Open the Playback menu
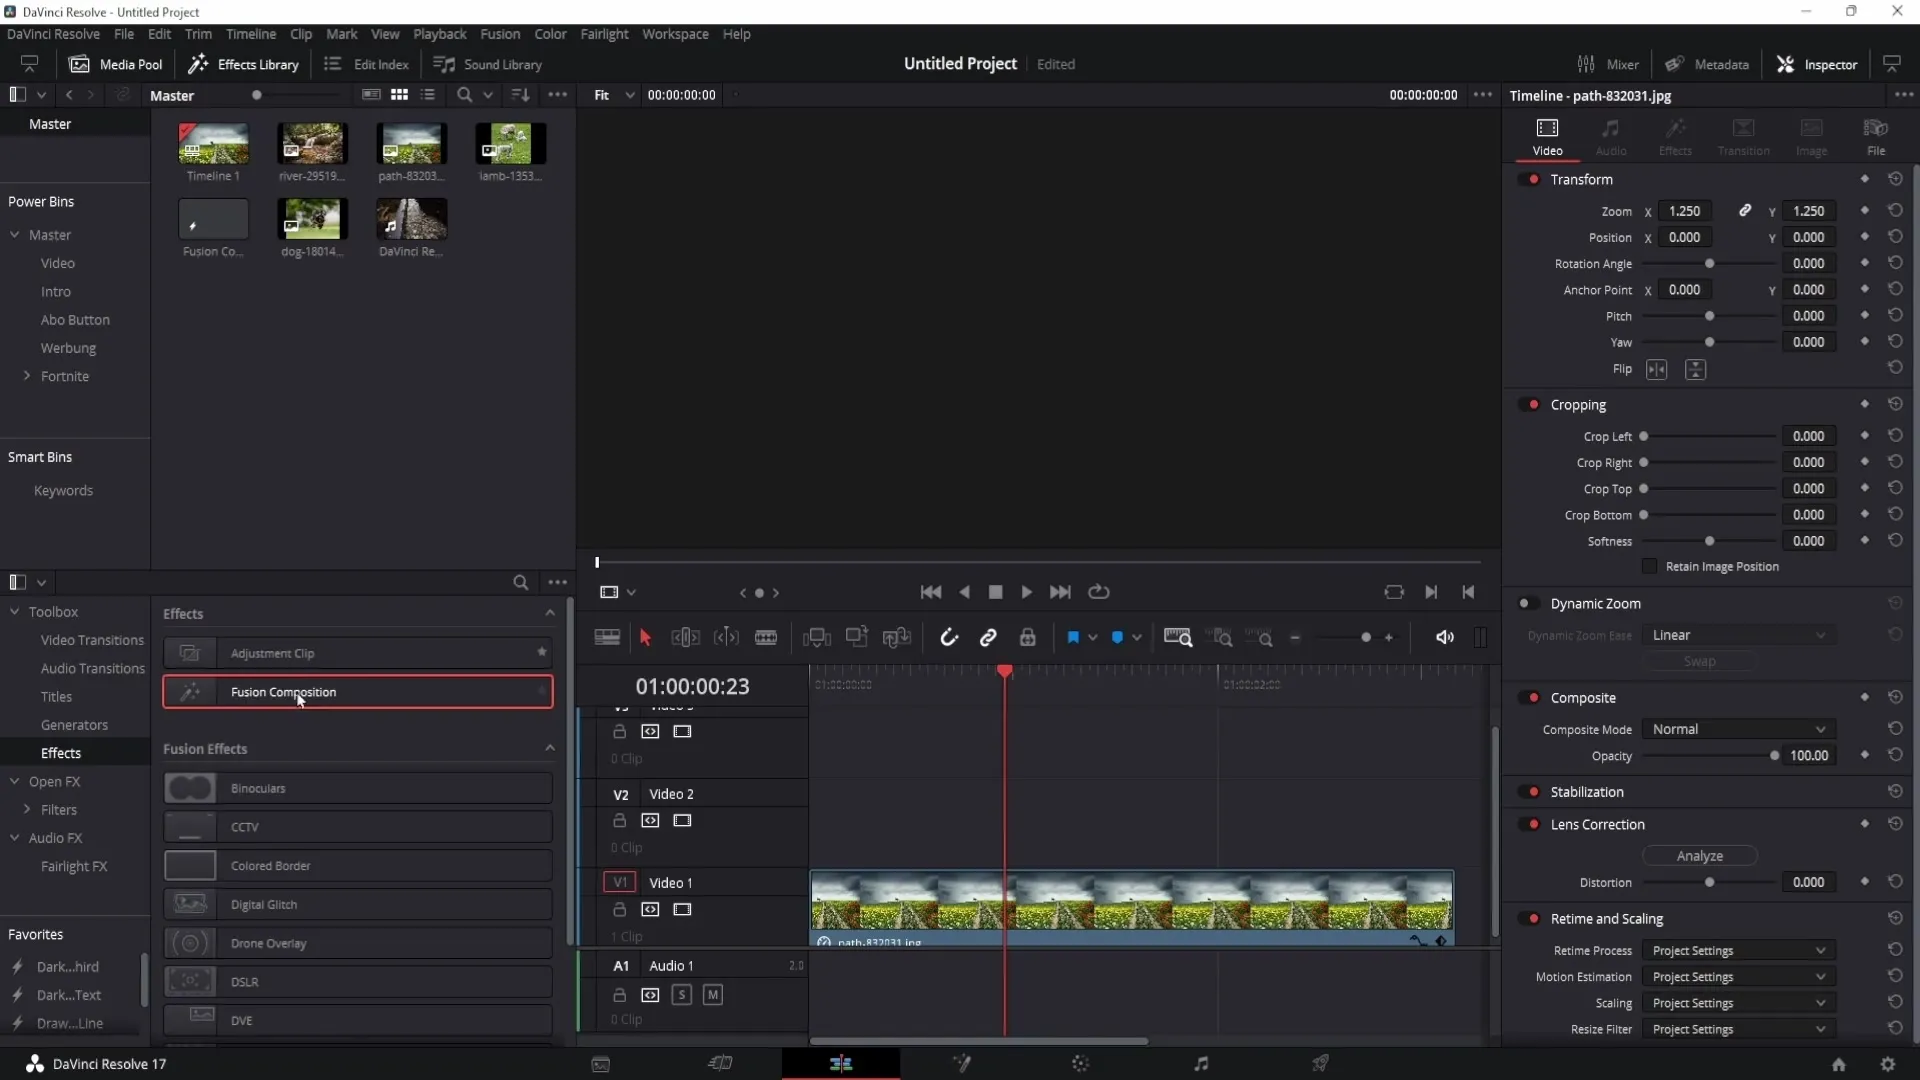 [439, 34]
